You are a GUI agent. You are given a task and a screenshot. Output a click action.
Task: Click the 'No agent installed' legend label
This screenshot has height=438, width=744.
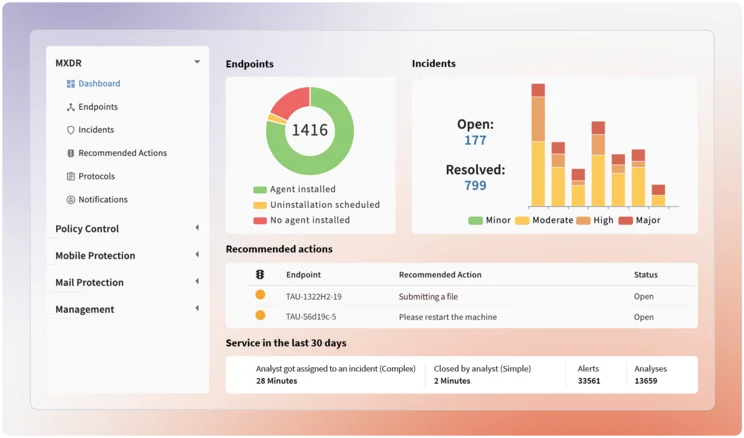coord(310,220)
